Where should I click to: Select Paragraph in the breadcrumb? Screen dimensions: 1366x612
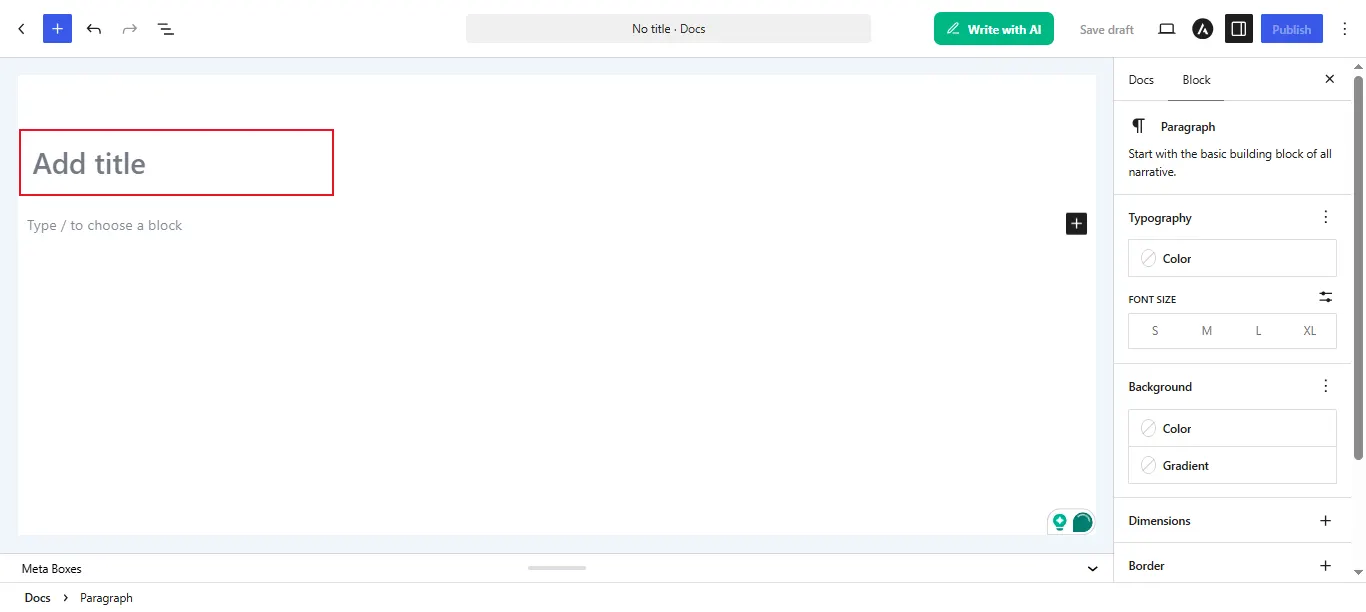[x=106, y=598]
